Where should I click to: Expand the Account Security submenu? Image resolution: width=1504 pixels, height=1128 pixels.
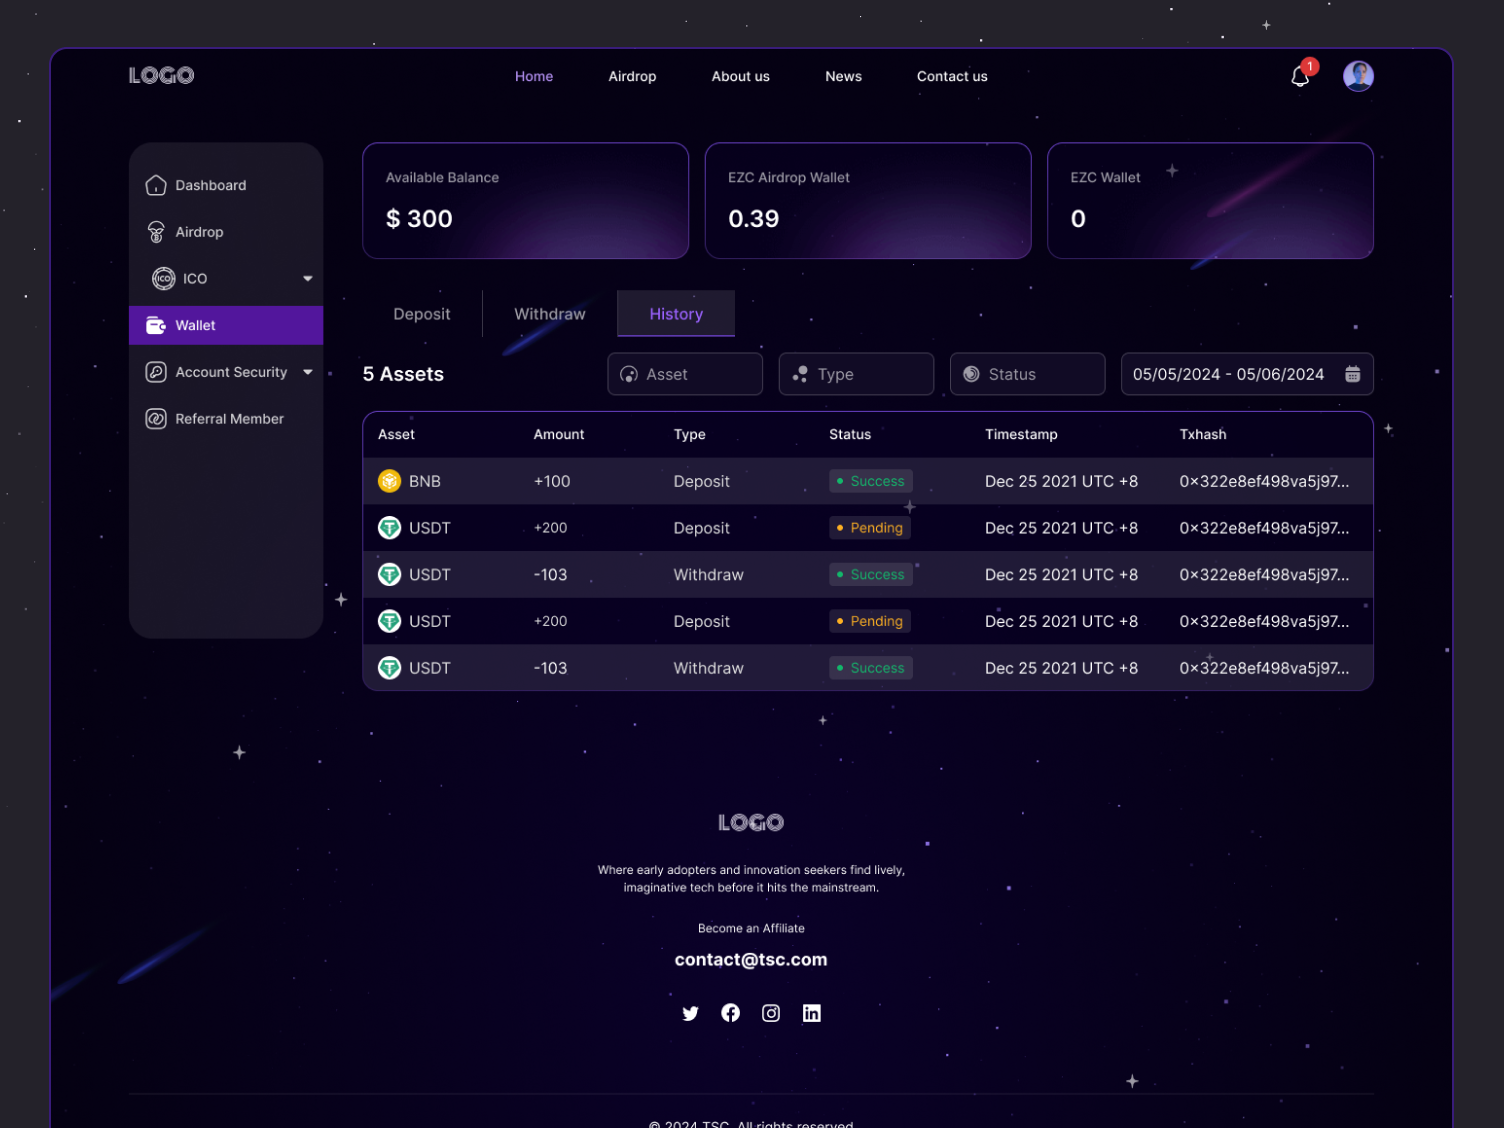click(x=308, y=371)
